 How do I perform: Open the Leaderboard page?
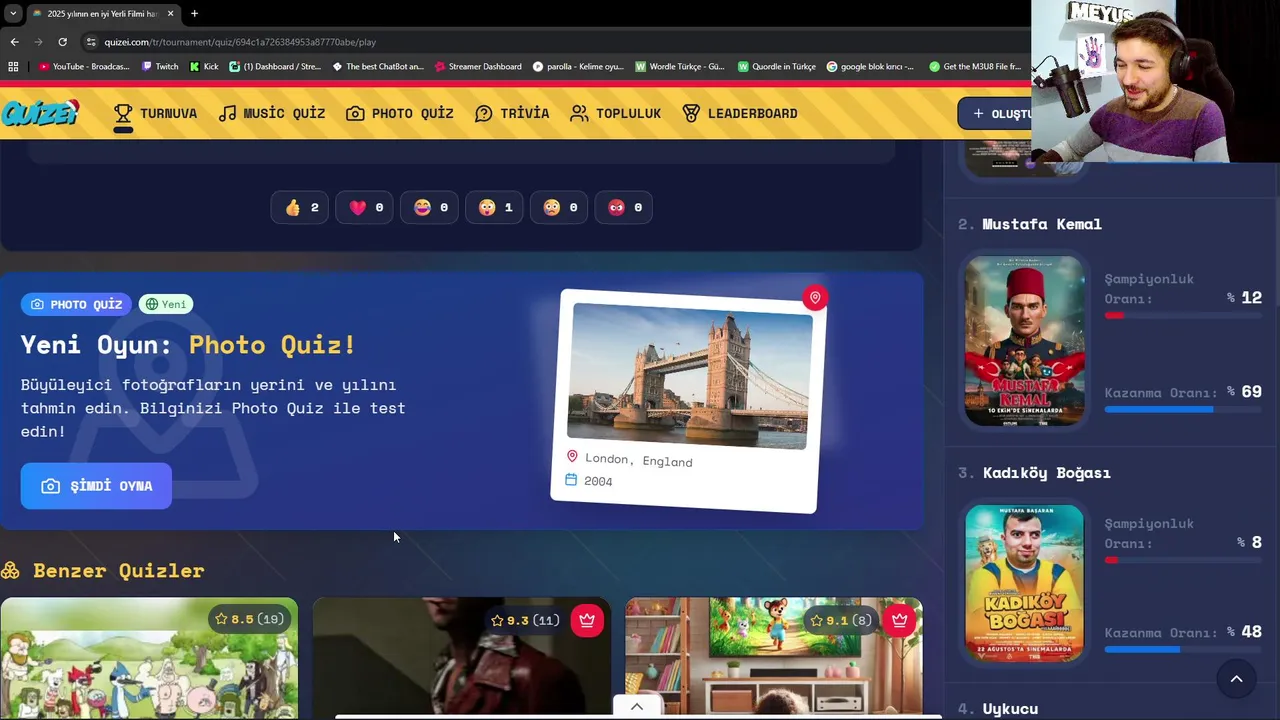740,113
